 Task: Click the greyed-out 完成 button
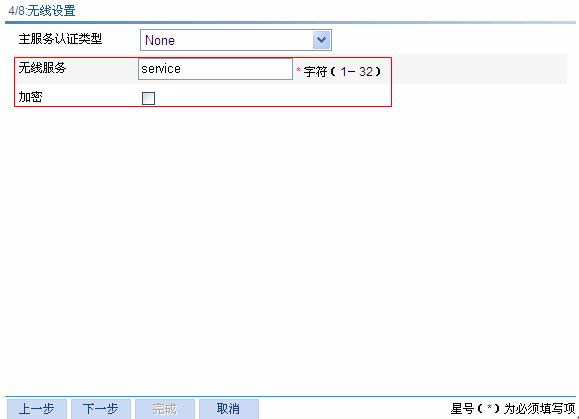[x=165, y=409]
